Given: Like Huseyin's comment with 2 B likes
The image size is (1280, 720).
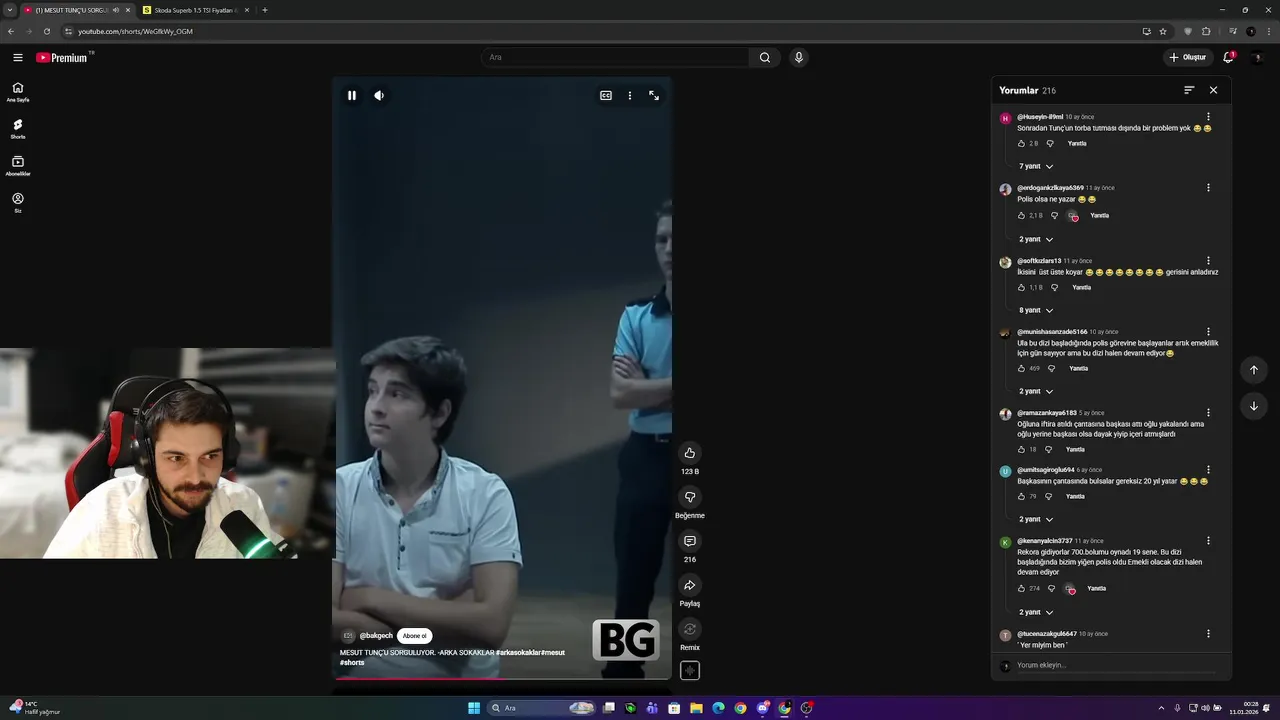Looking at the screenshot, I should tap(1021, 143).
